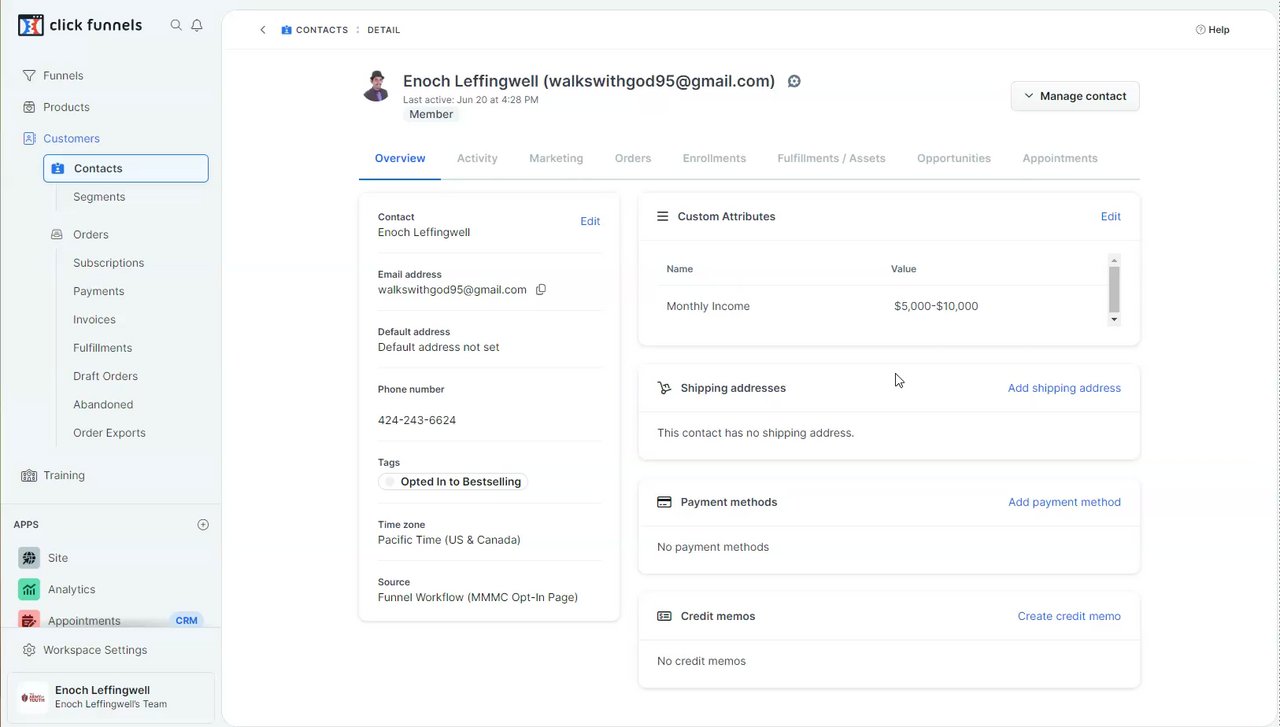Click Create credit memo link
This screenshot has height=727, width=1280.
pyautogui.click(x=1069, y=616)
